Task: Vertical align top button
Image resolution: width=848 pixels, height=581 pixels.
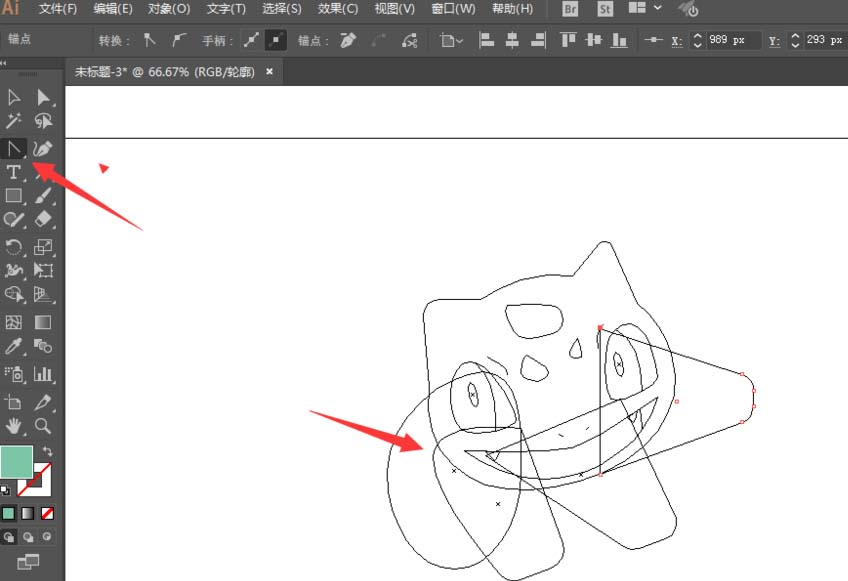Action: (567, 40)
